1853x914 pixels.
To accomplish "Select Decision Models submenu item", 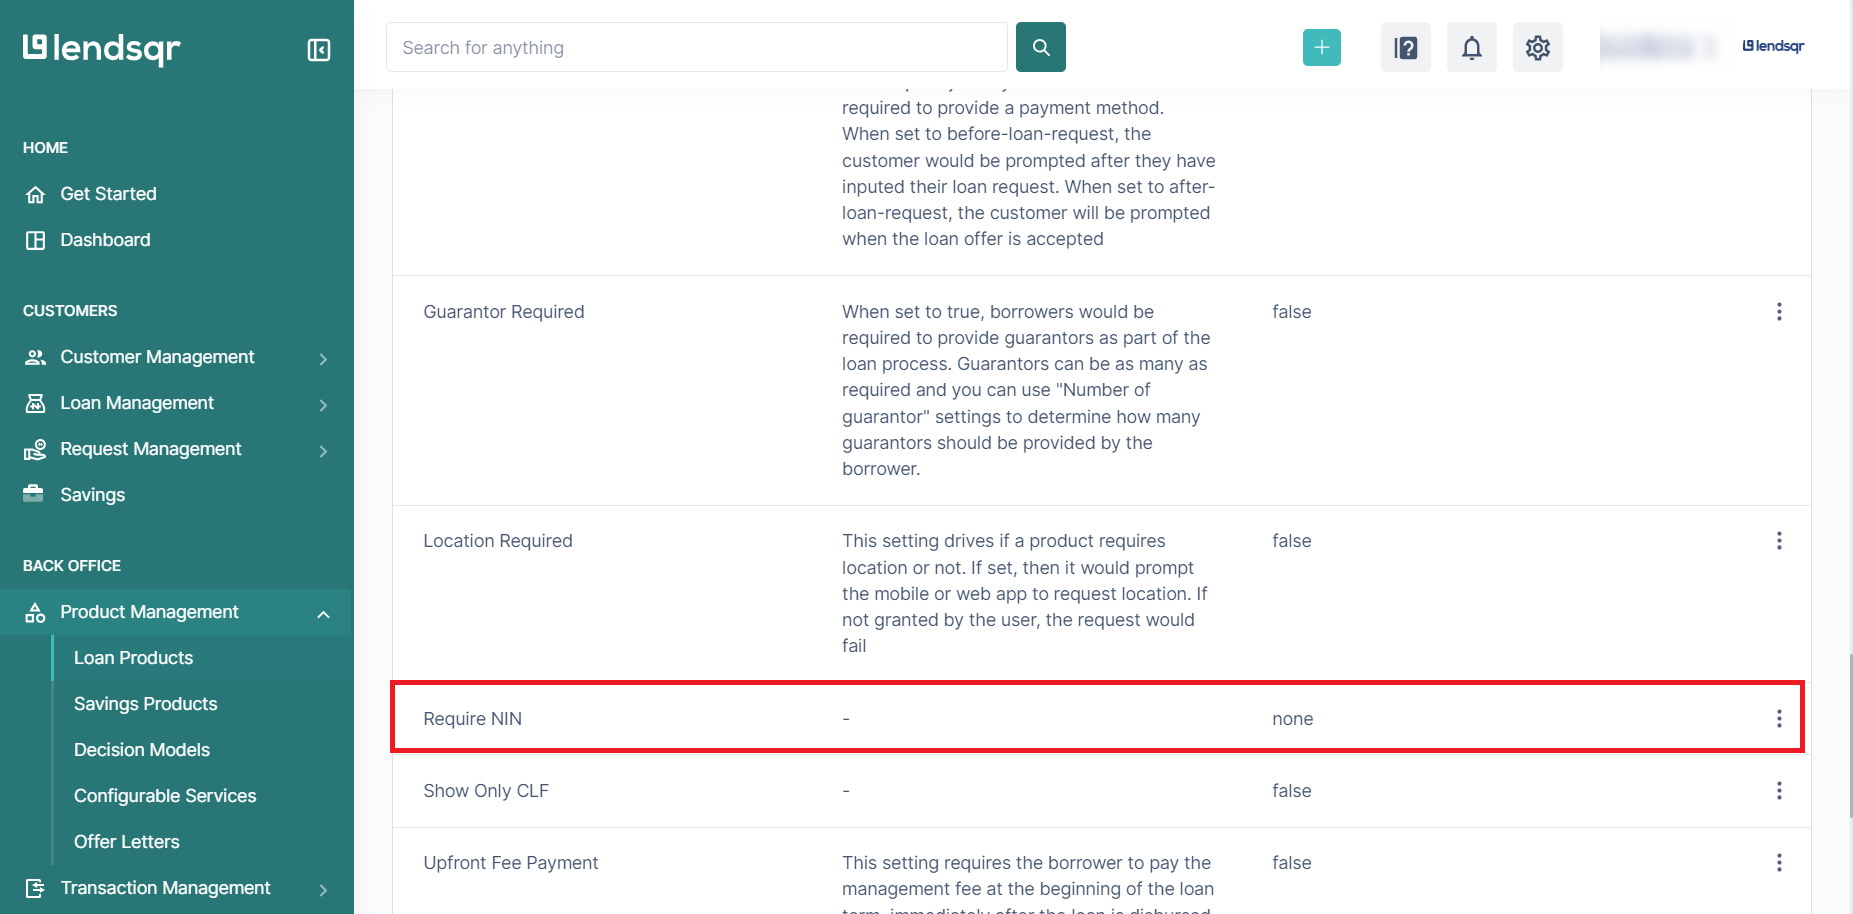I will [142, 750].
